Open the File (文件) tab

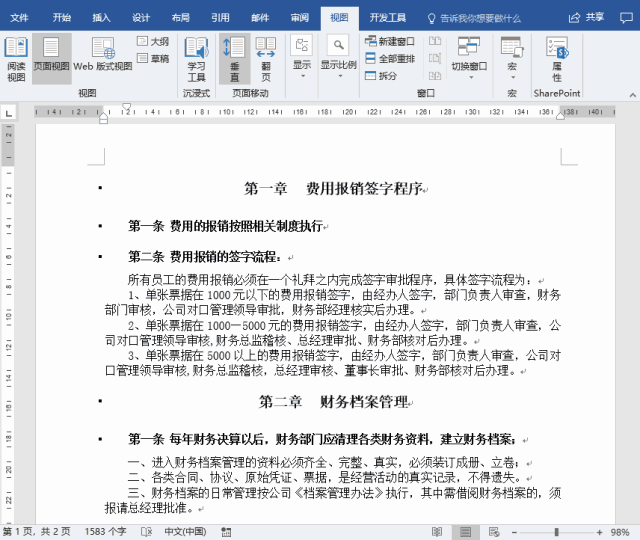click(x=19, y=18)
